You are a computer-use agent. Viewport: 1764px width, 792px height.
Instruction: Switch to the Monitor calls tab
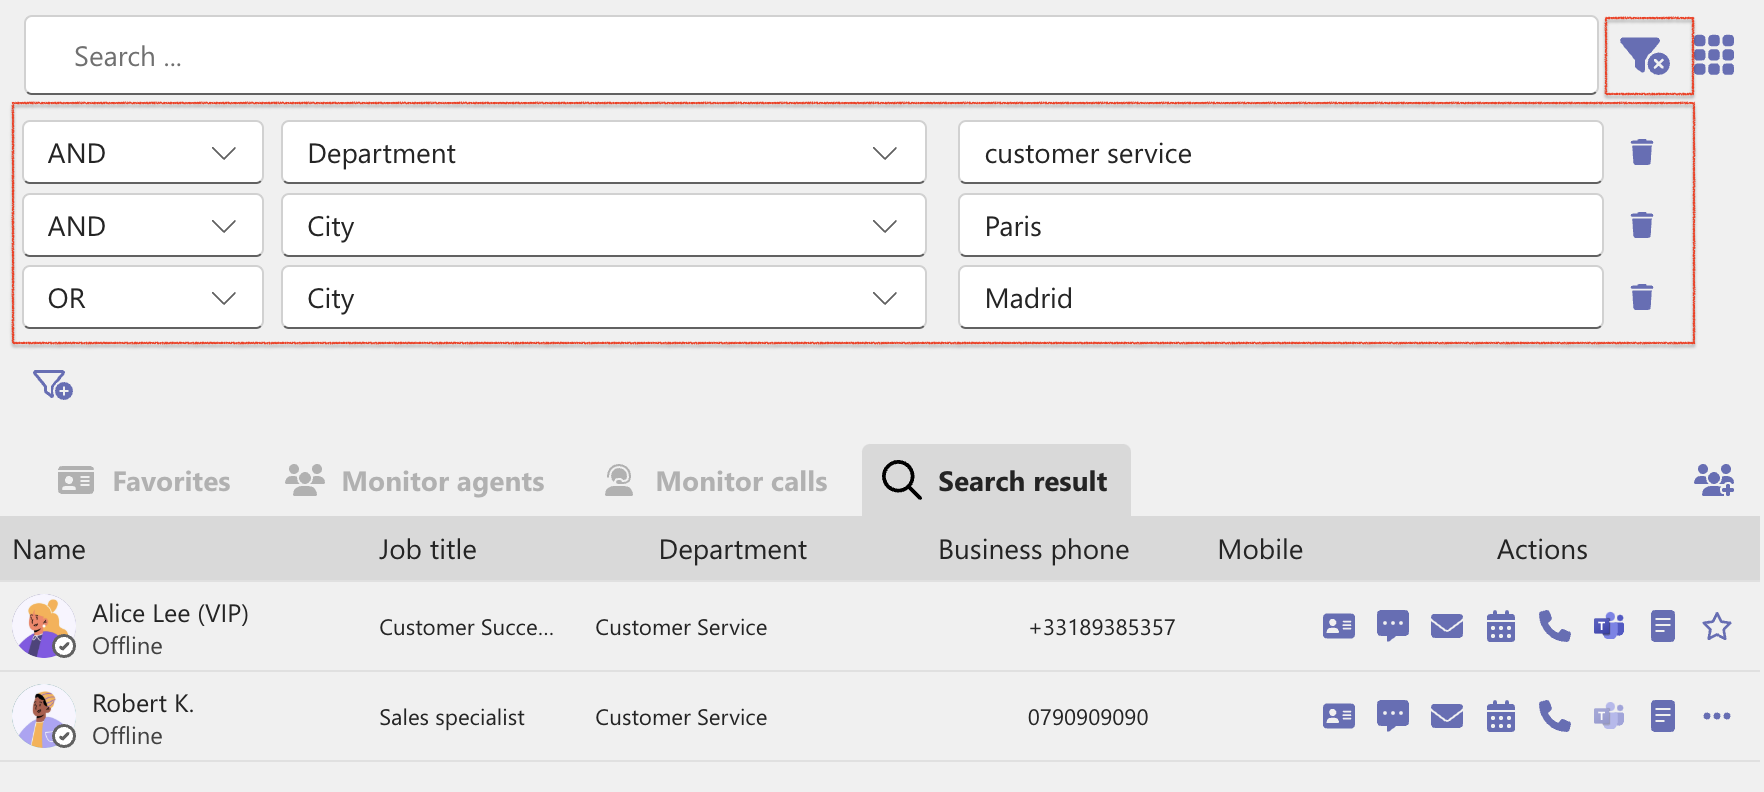click(x=716, y=481)
